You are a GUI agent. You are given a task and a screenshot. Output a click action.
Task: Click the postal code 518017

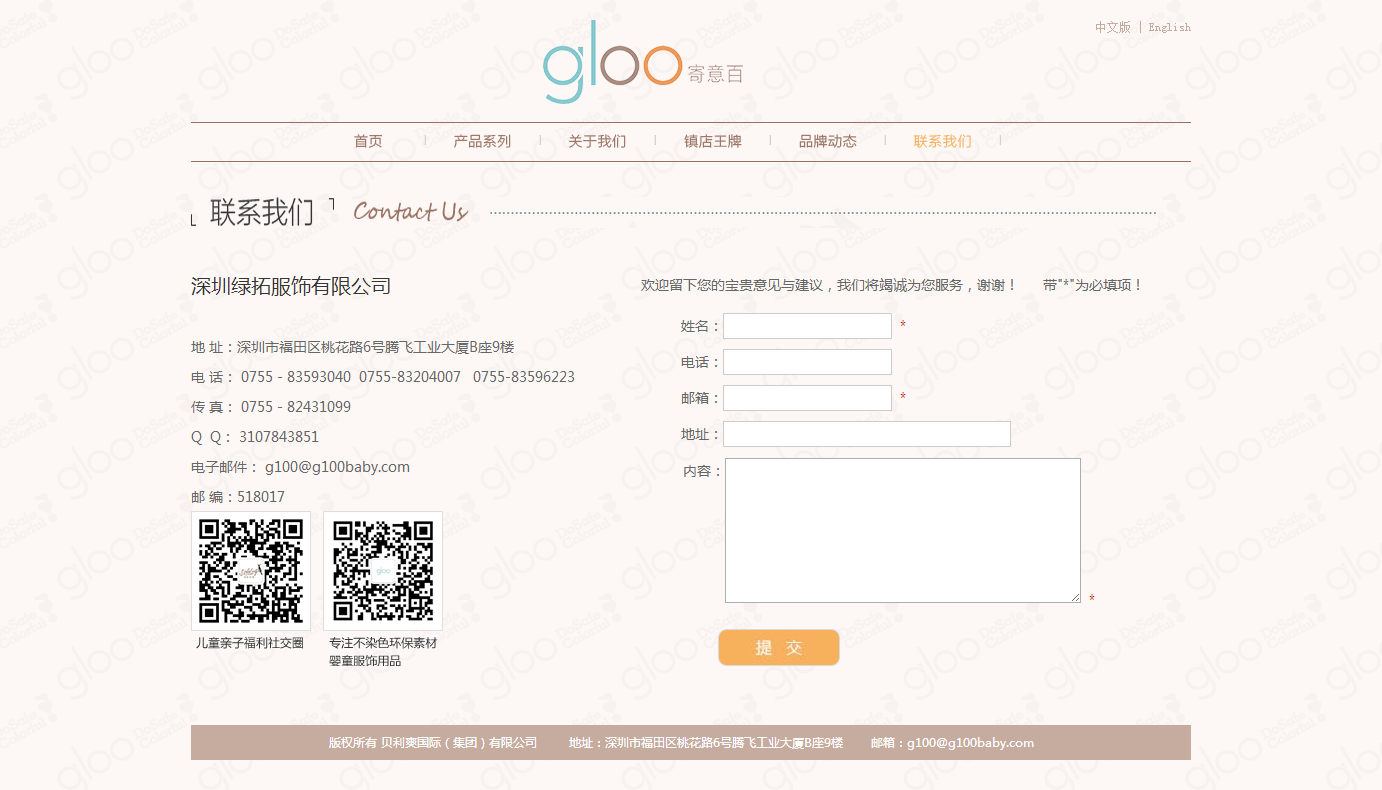click(261, 497)
